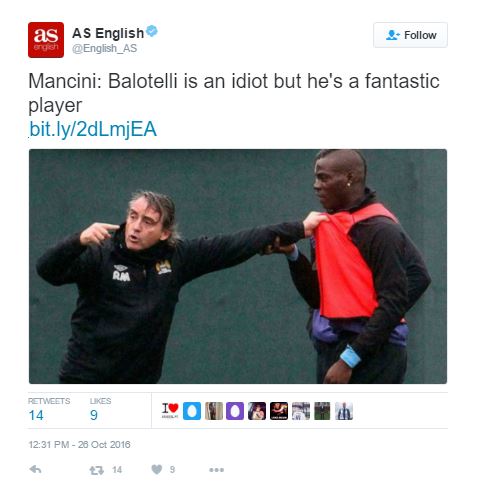477x498 pixels.
Task: Open the I-heart avatar liker profile
Action: pos(170,411)
